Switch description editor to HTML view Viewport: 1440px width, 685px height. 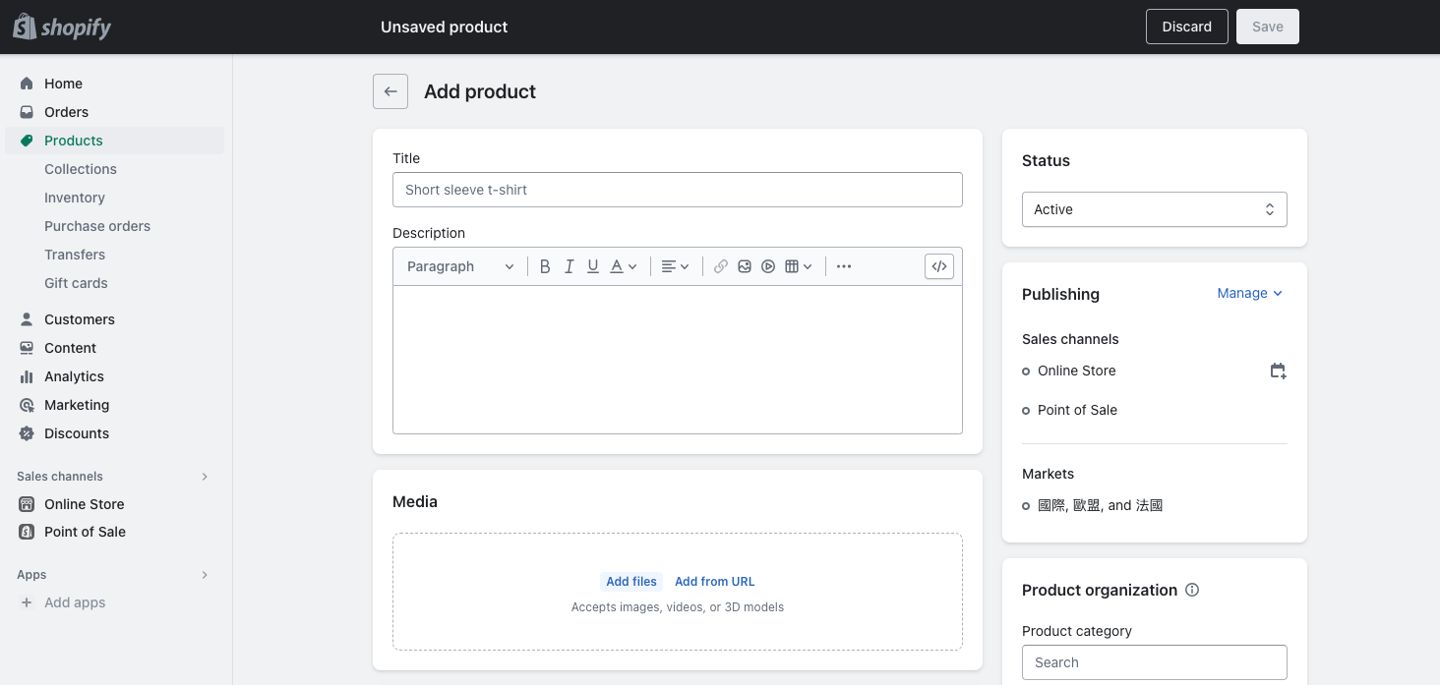point(939,266)
